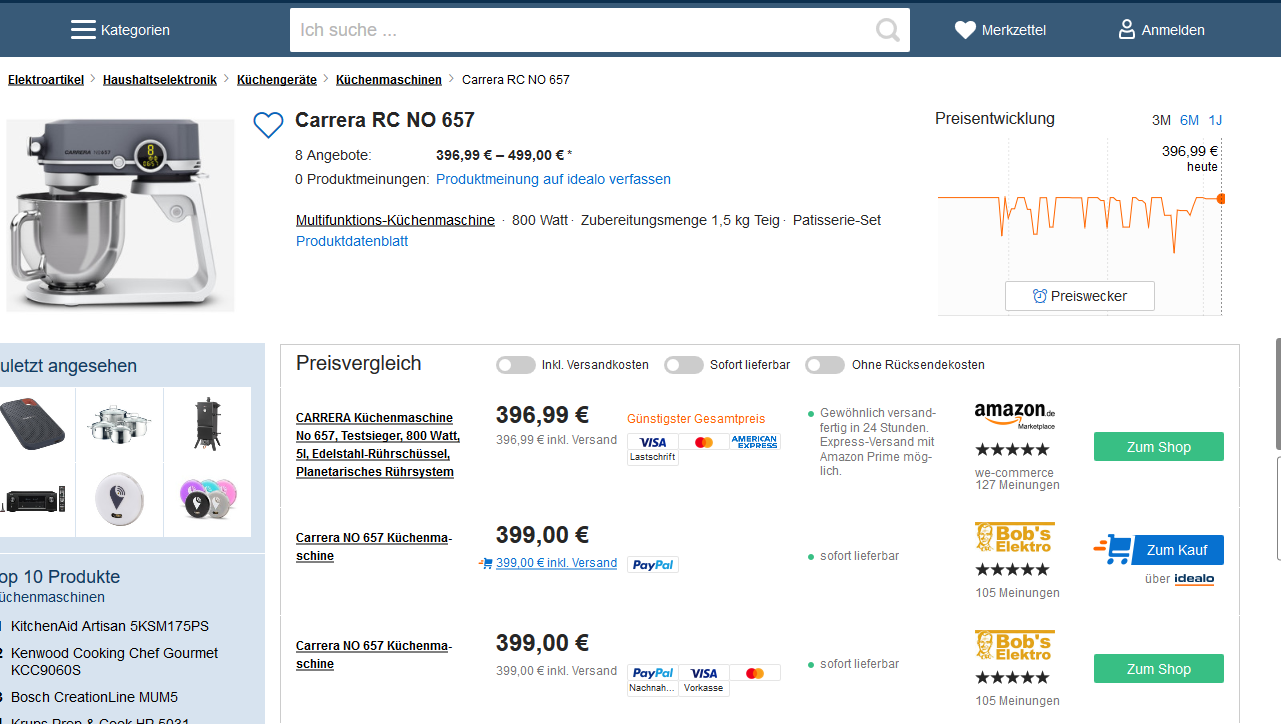Open Merkzettel heart icon in header

click(965, 30)
